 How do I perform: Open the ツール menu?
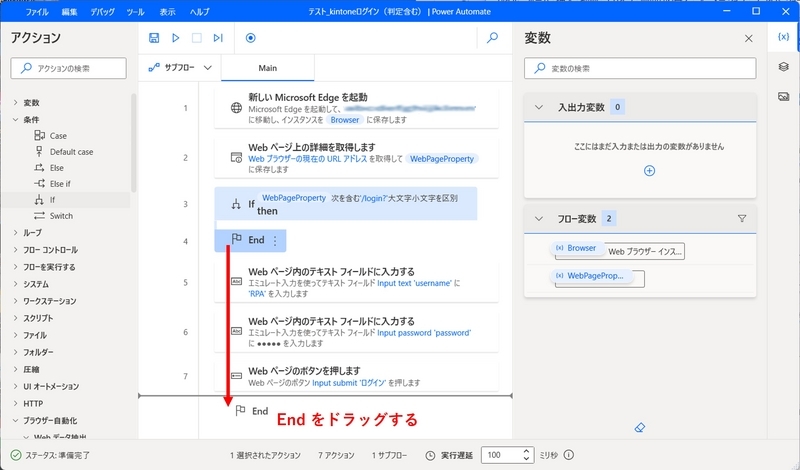(x=135, y=12)
